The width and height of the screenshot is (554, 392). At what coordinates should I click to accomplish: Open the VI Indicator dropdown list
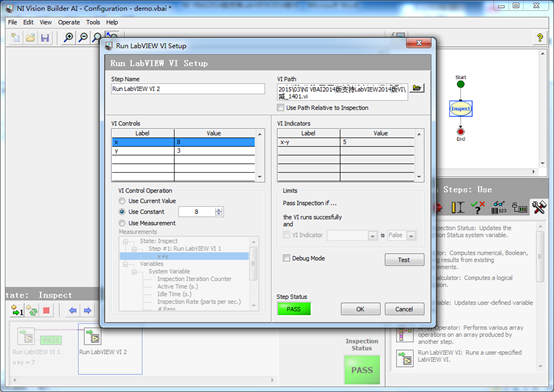372,235
